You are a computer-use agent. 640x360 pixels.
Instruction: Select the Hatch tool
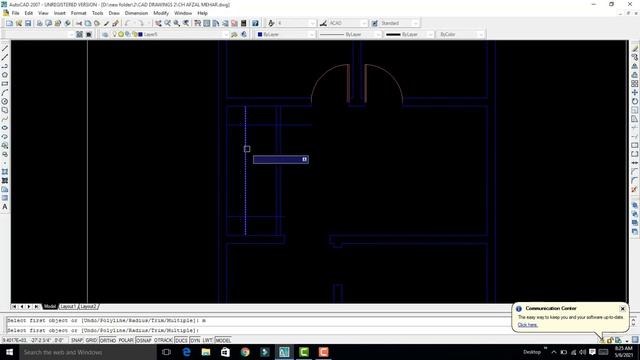point(5,180)
